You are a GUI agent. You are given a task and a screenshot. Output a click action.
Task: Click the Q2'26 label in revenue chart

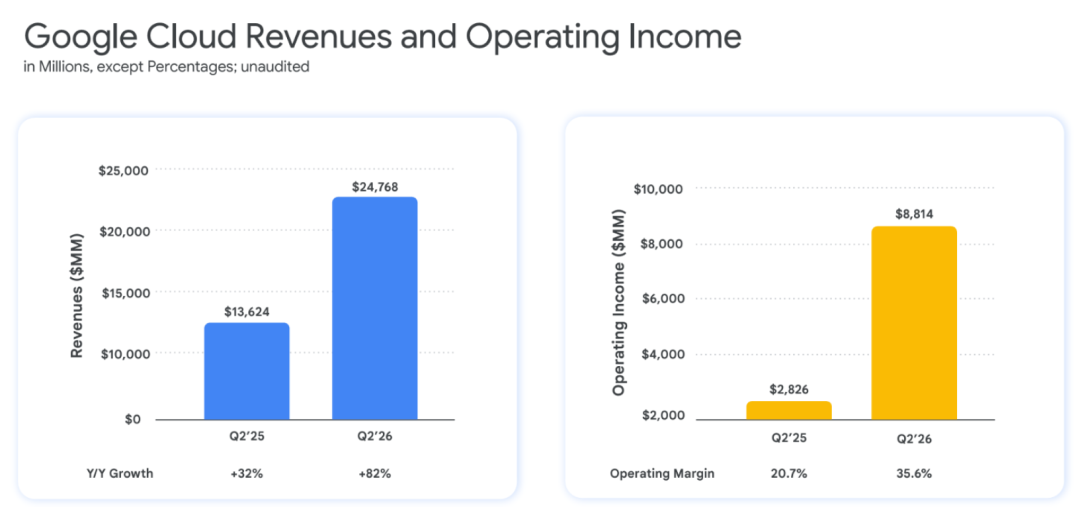(375, 436)
